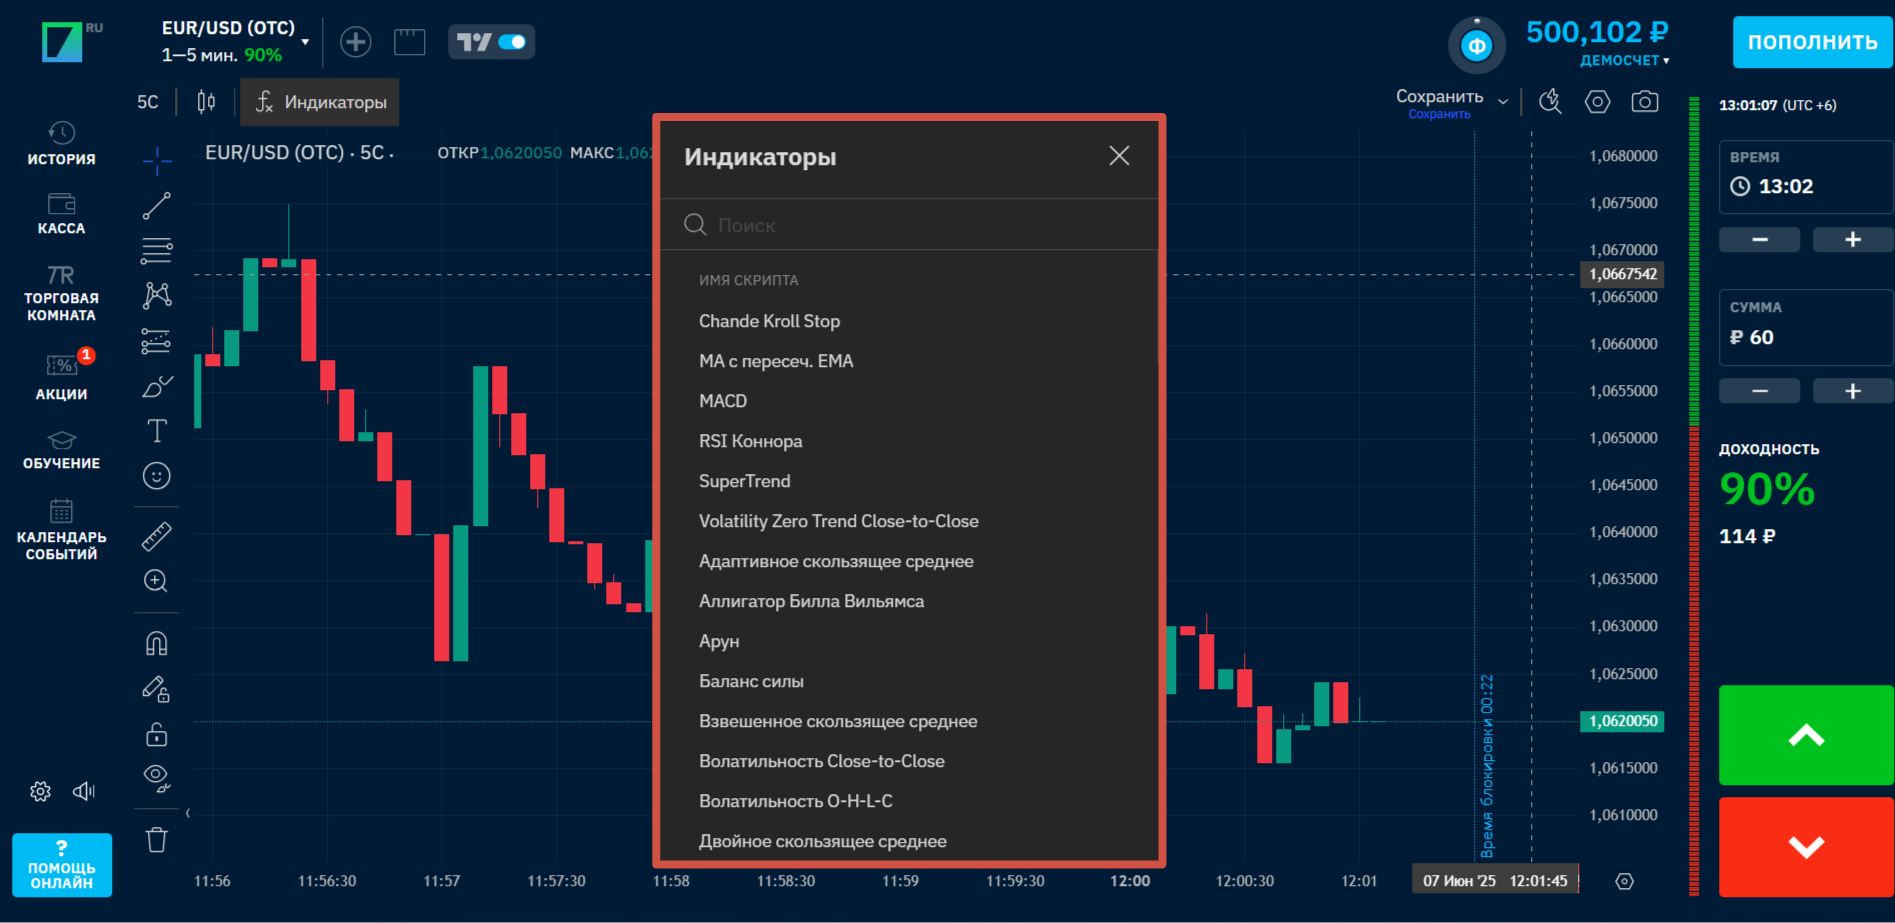Select the forecast and measurement tool
Image resolution: width=1895 pixels, height=923 pixels.
[x=157, y=341]
